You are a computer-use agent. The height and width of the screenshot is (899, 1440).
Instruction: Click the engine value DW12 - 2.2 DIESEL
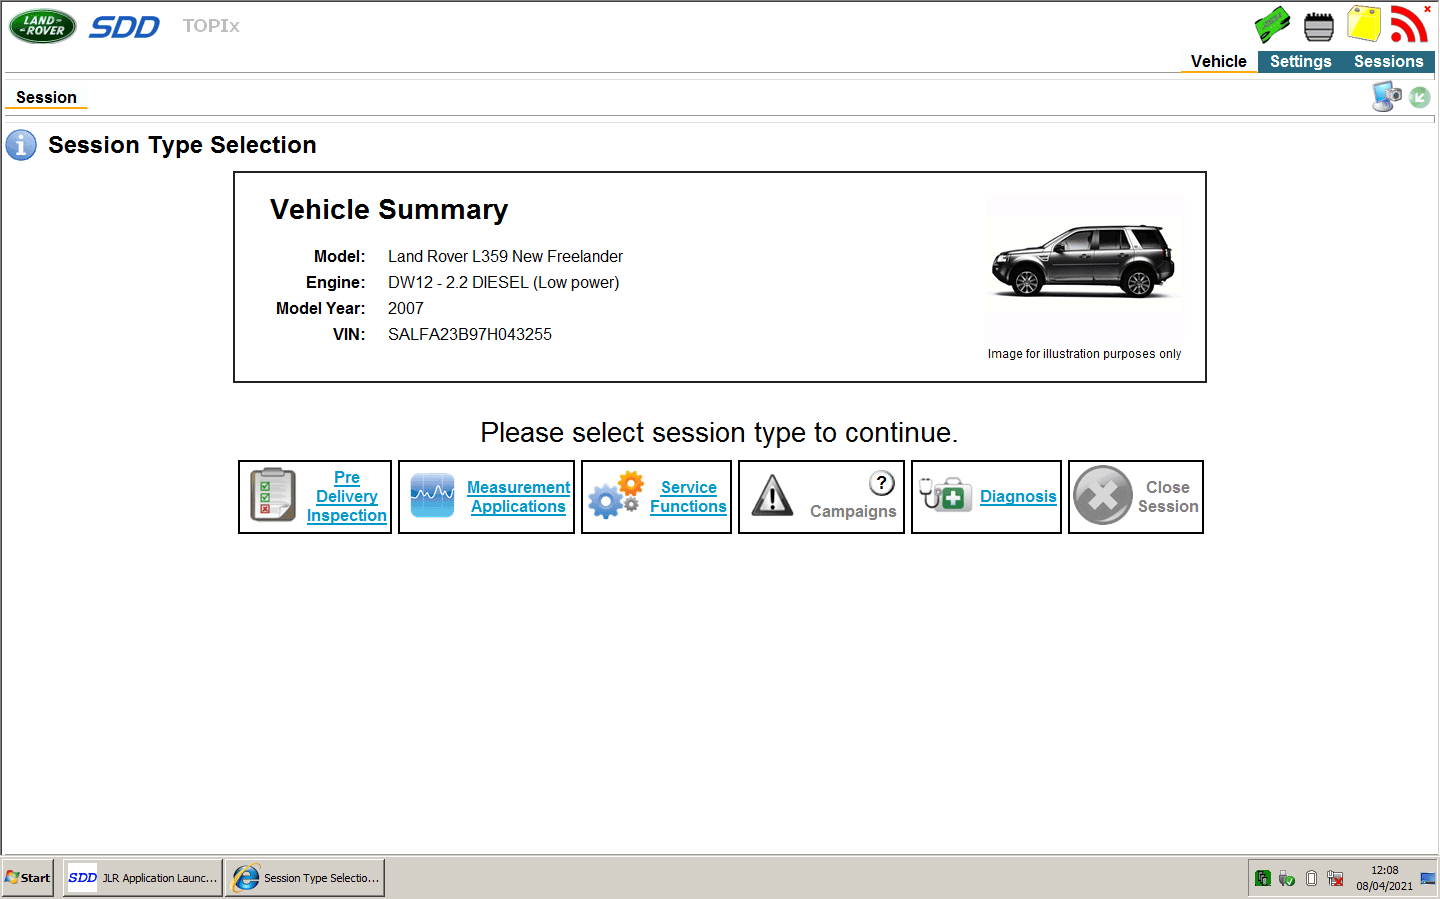(504, 282)
